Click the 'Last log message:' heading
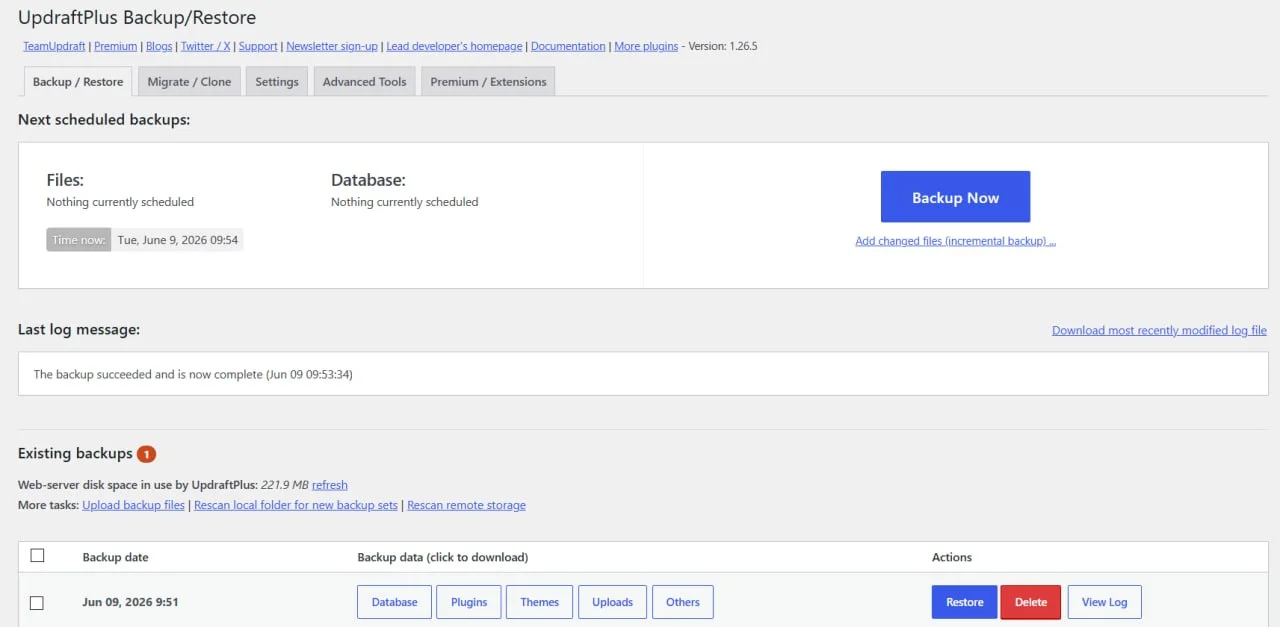The width and height of the screenshot is (1280, 627). [79, 329]
